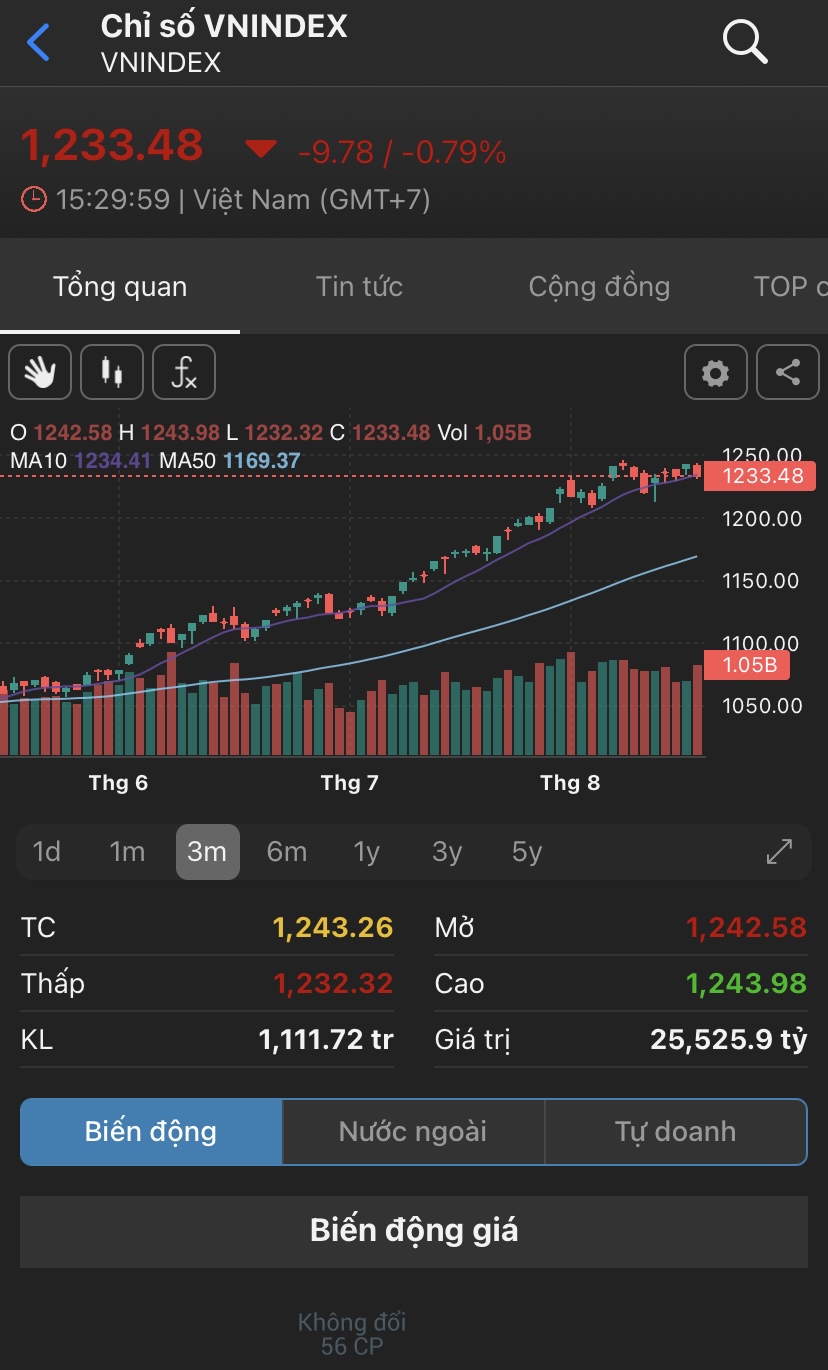Open the Tổng quan tab
Screen dimensions: 828x1370
[120, 287]
